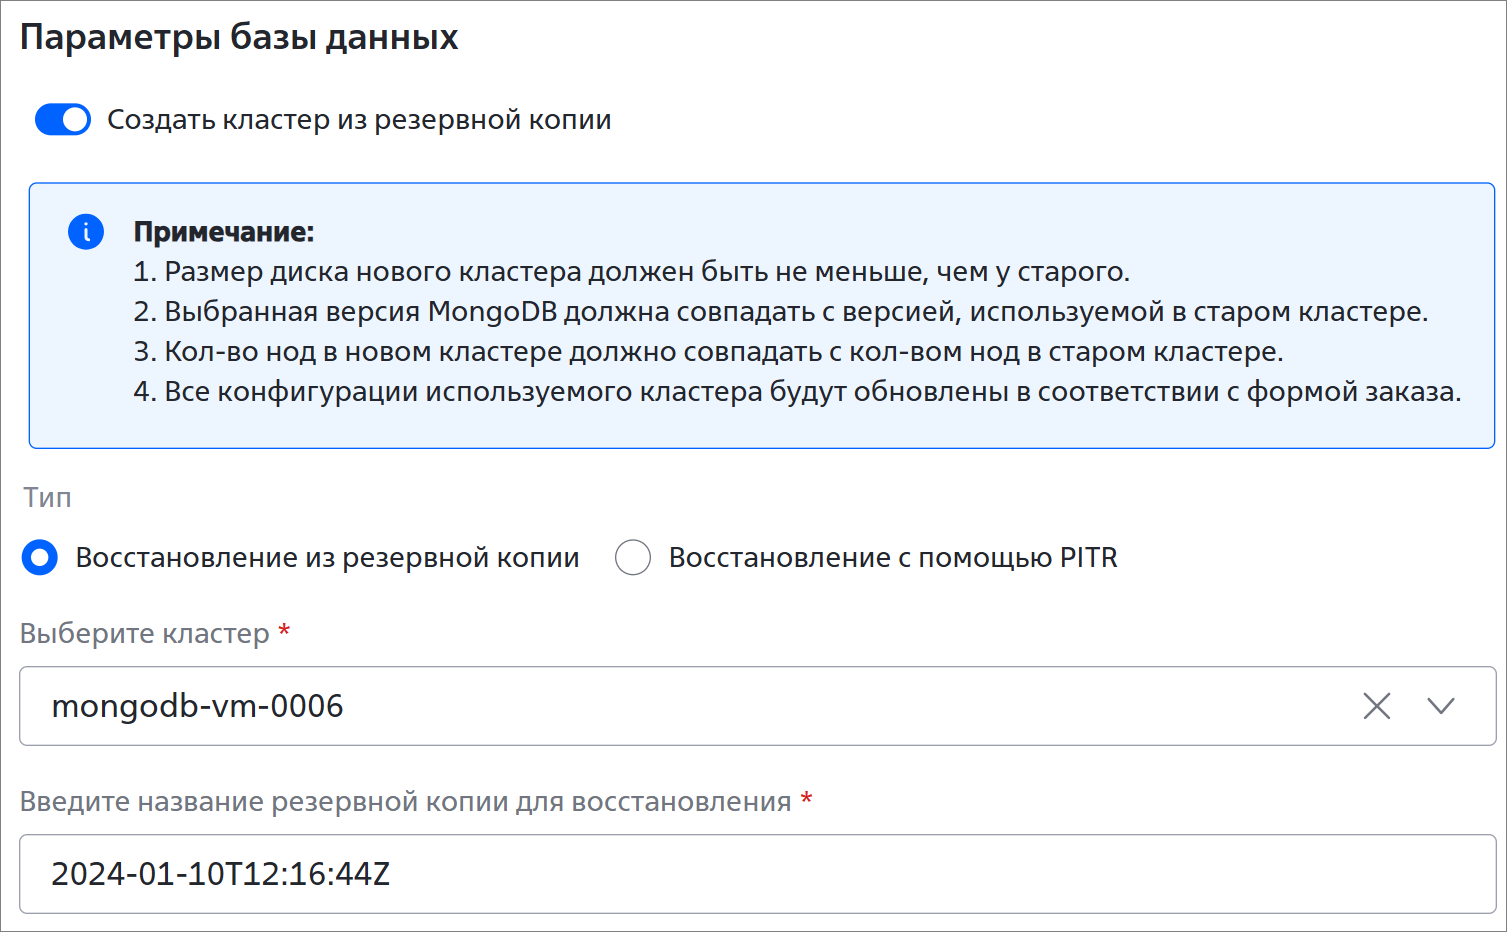Expand the cluster list with the chevron arrow

[1441, 706]
